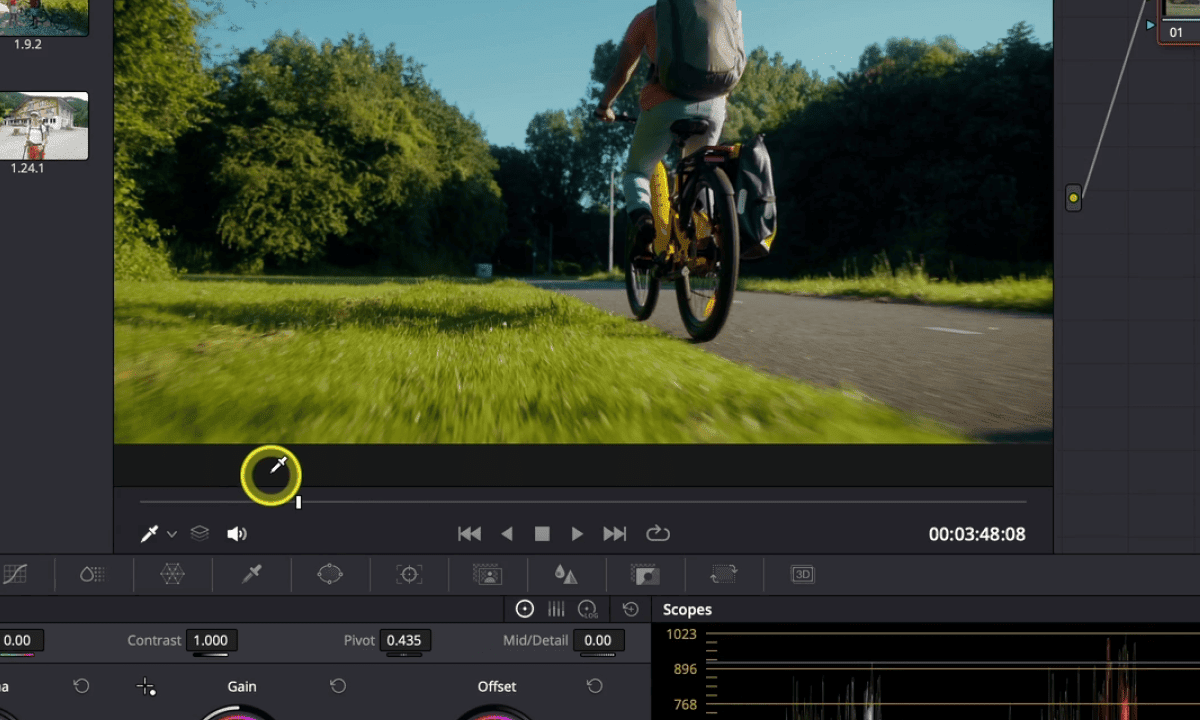Reset the Gain color wheel
1200x720 pixels.
pos(338,686)
